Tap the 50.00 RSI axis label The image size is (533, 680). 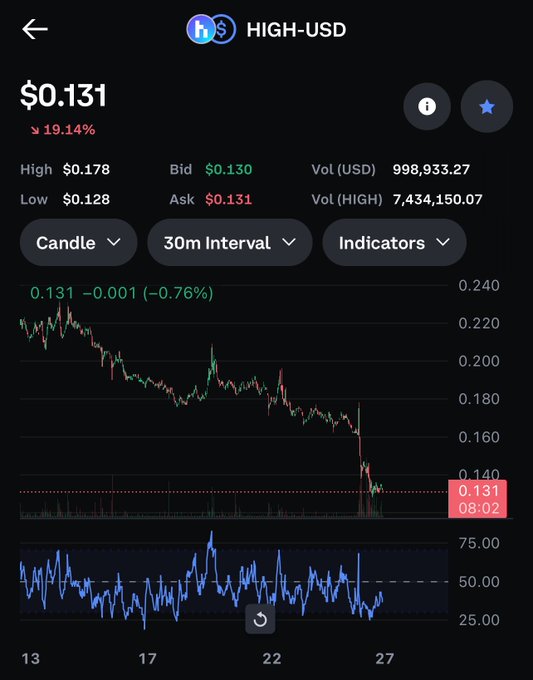[479, 582]
